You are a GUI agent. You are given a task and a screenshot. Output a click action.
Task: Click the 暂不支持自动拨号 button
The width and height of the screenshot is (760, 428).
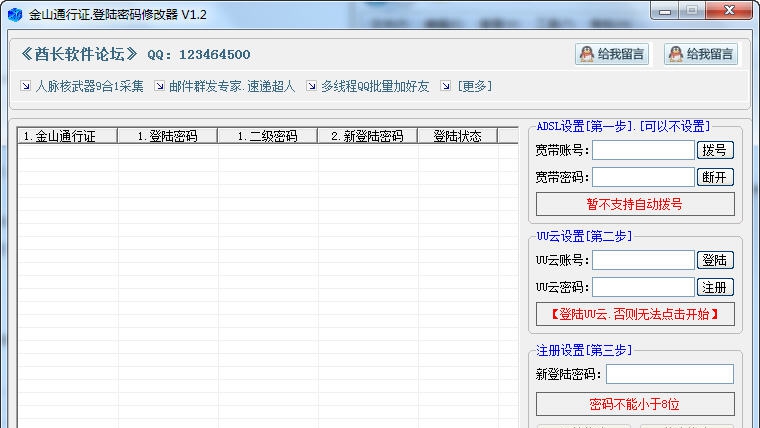tap(635, 204)
